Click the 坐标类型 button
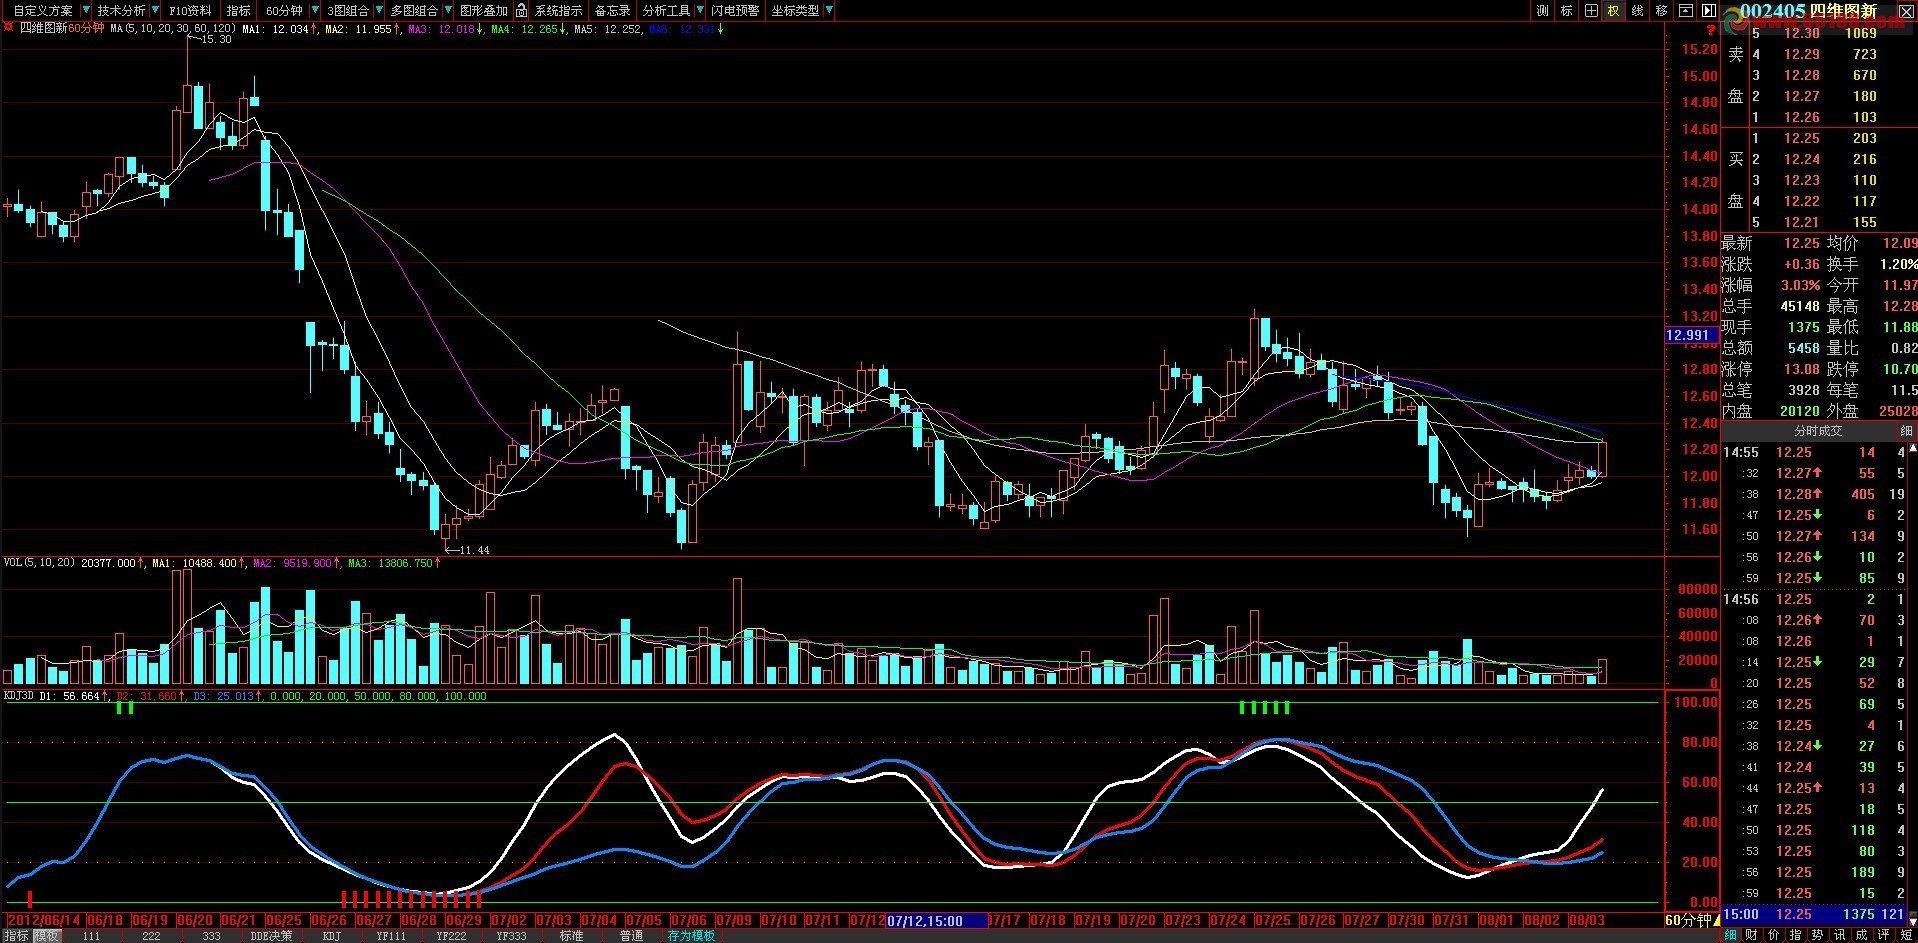The image size is (1918, 943). 795,10
